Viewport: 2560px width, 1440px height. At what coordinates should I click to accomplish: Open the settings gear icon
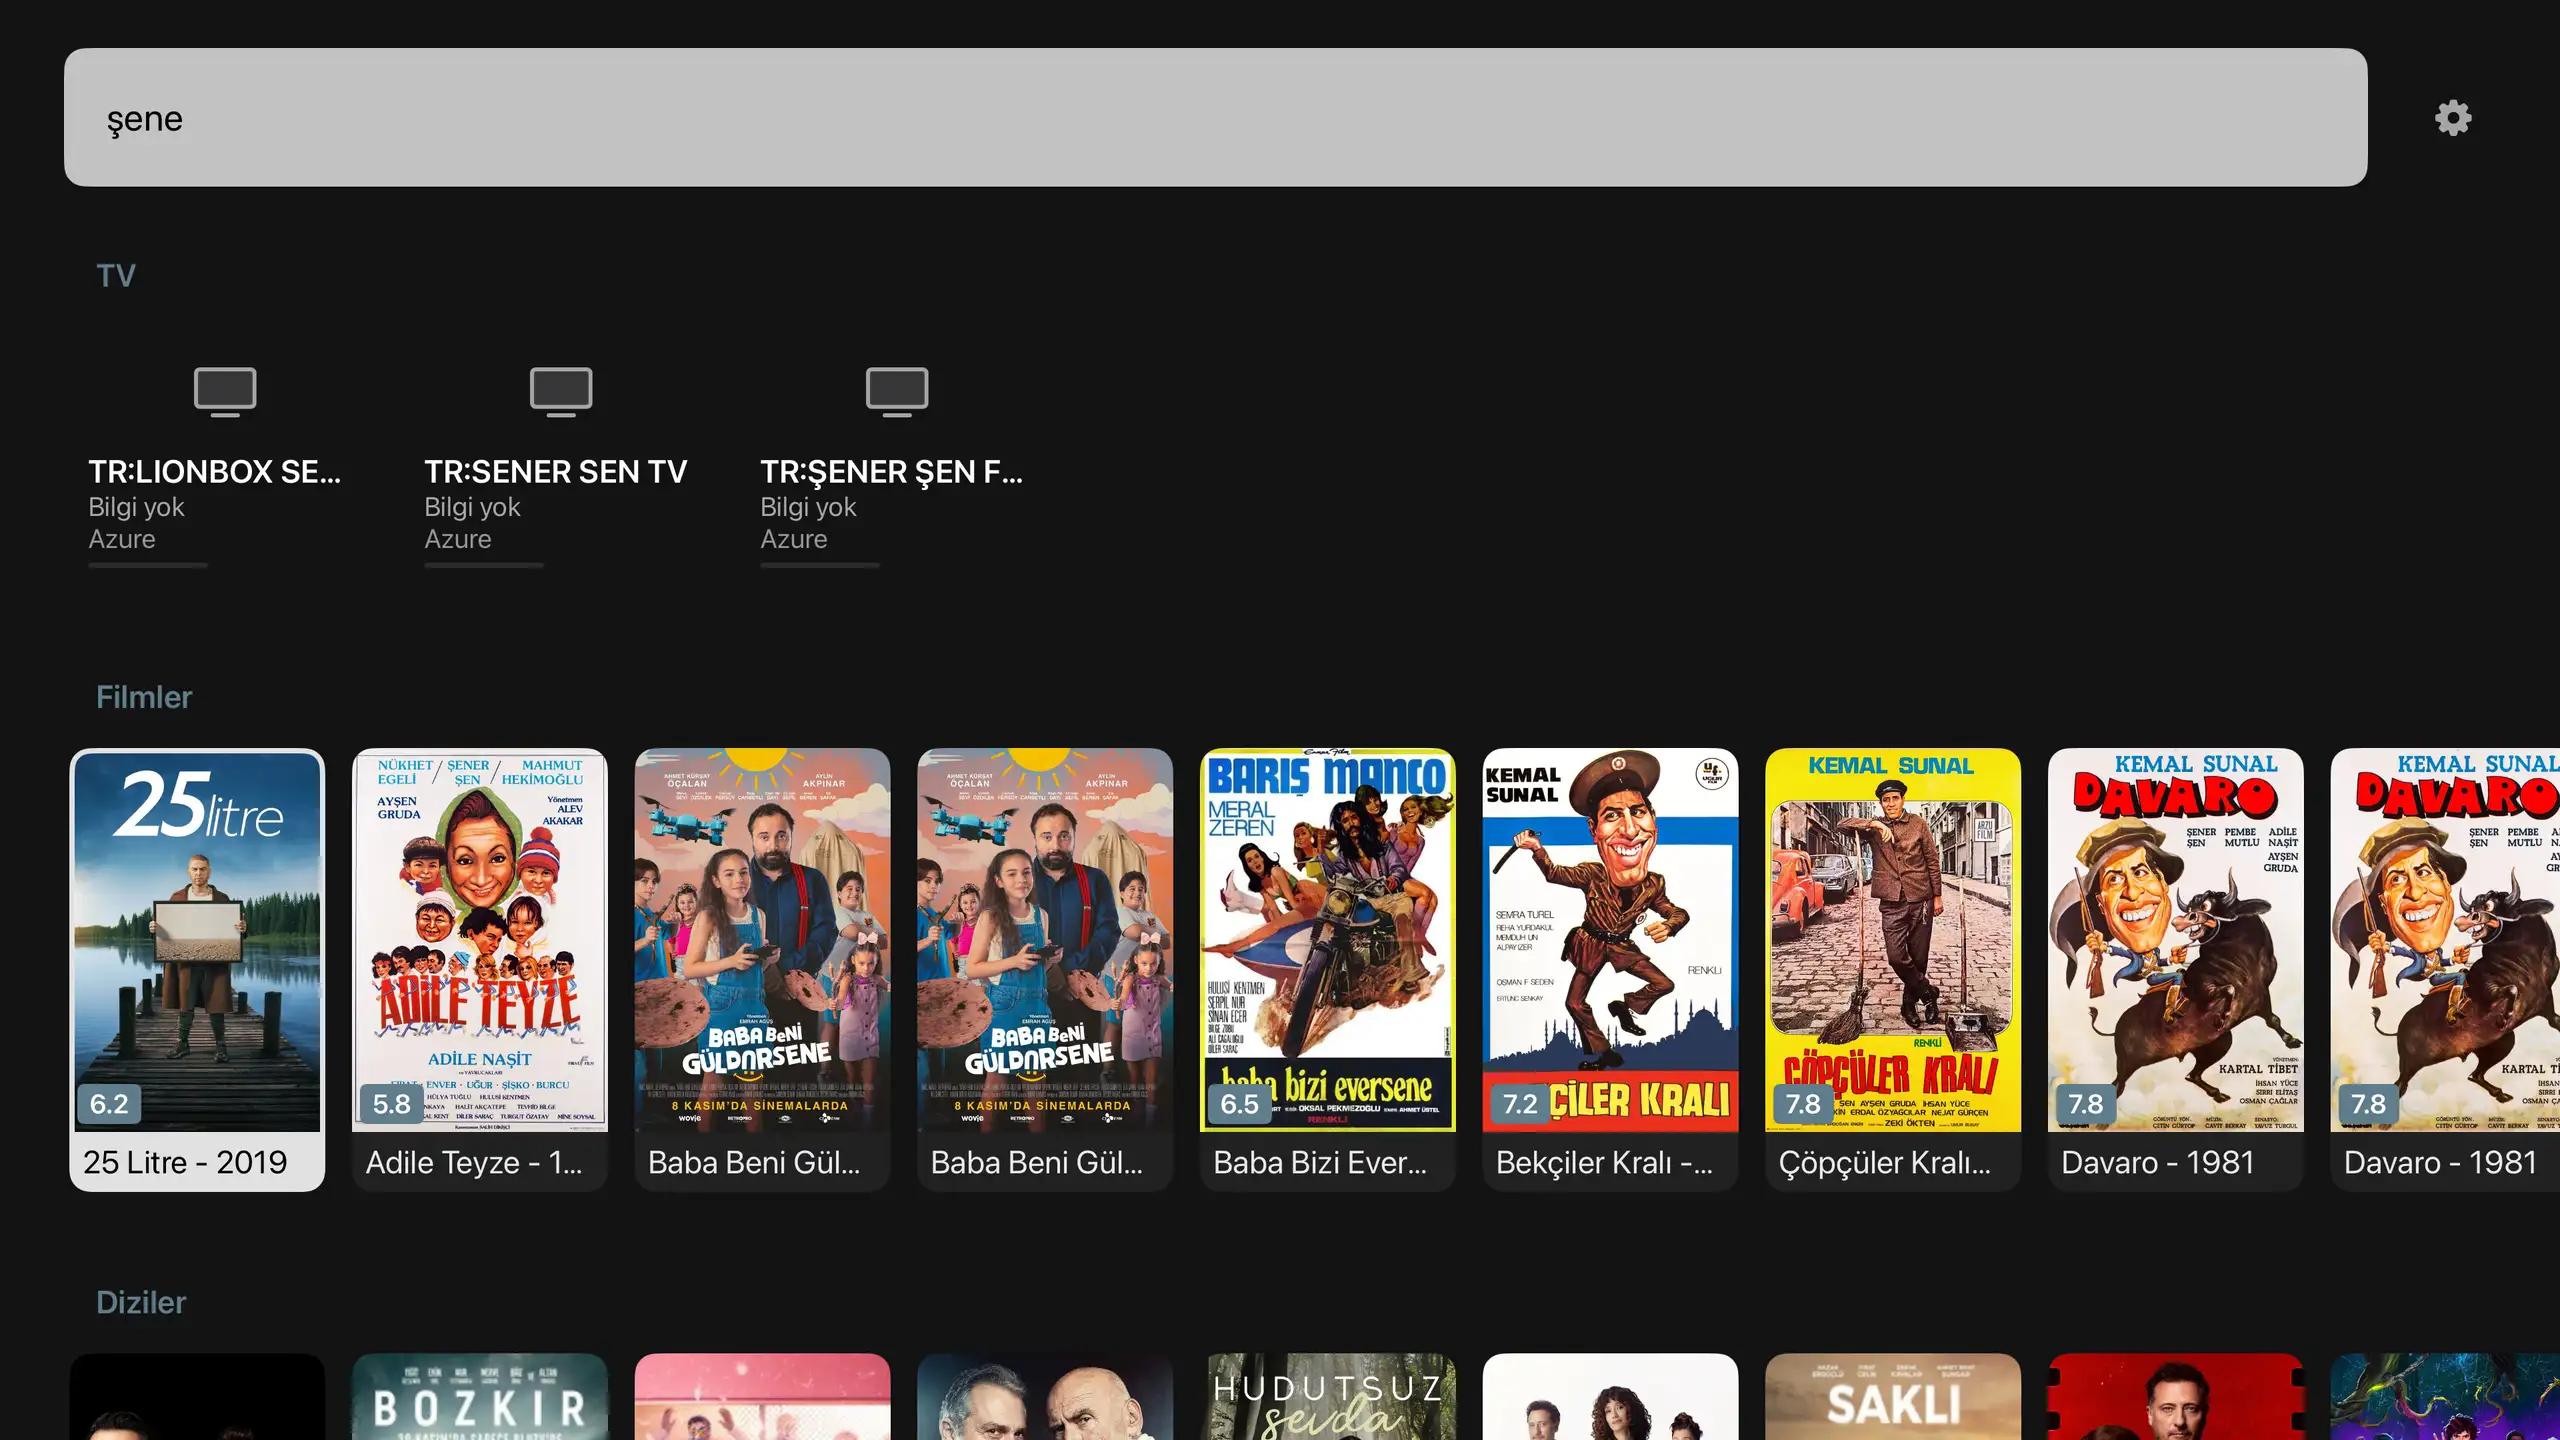(2452, 118)
